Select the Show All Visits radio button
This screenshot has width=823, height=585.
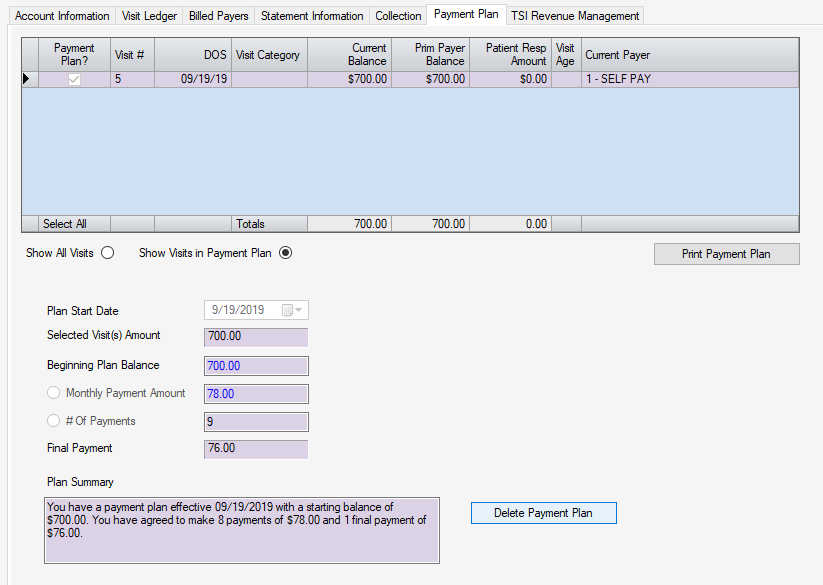108,253
